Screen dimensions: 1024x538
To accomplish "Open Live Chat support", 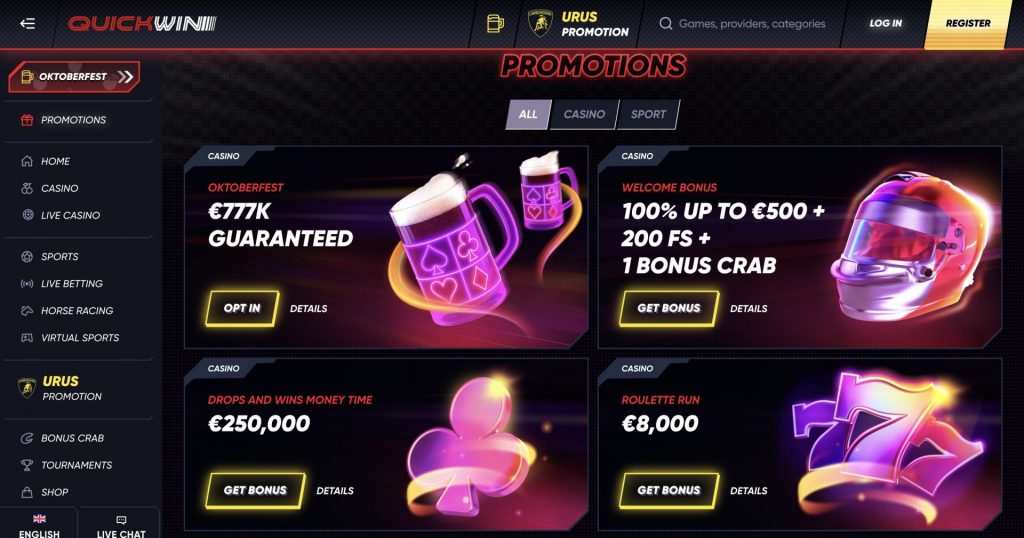I will tap(121, 526).
